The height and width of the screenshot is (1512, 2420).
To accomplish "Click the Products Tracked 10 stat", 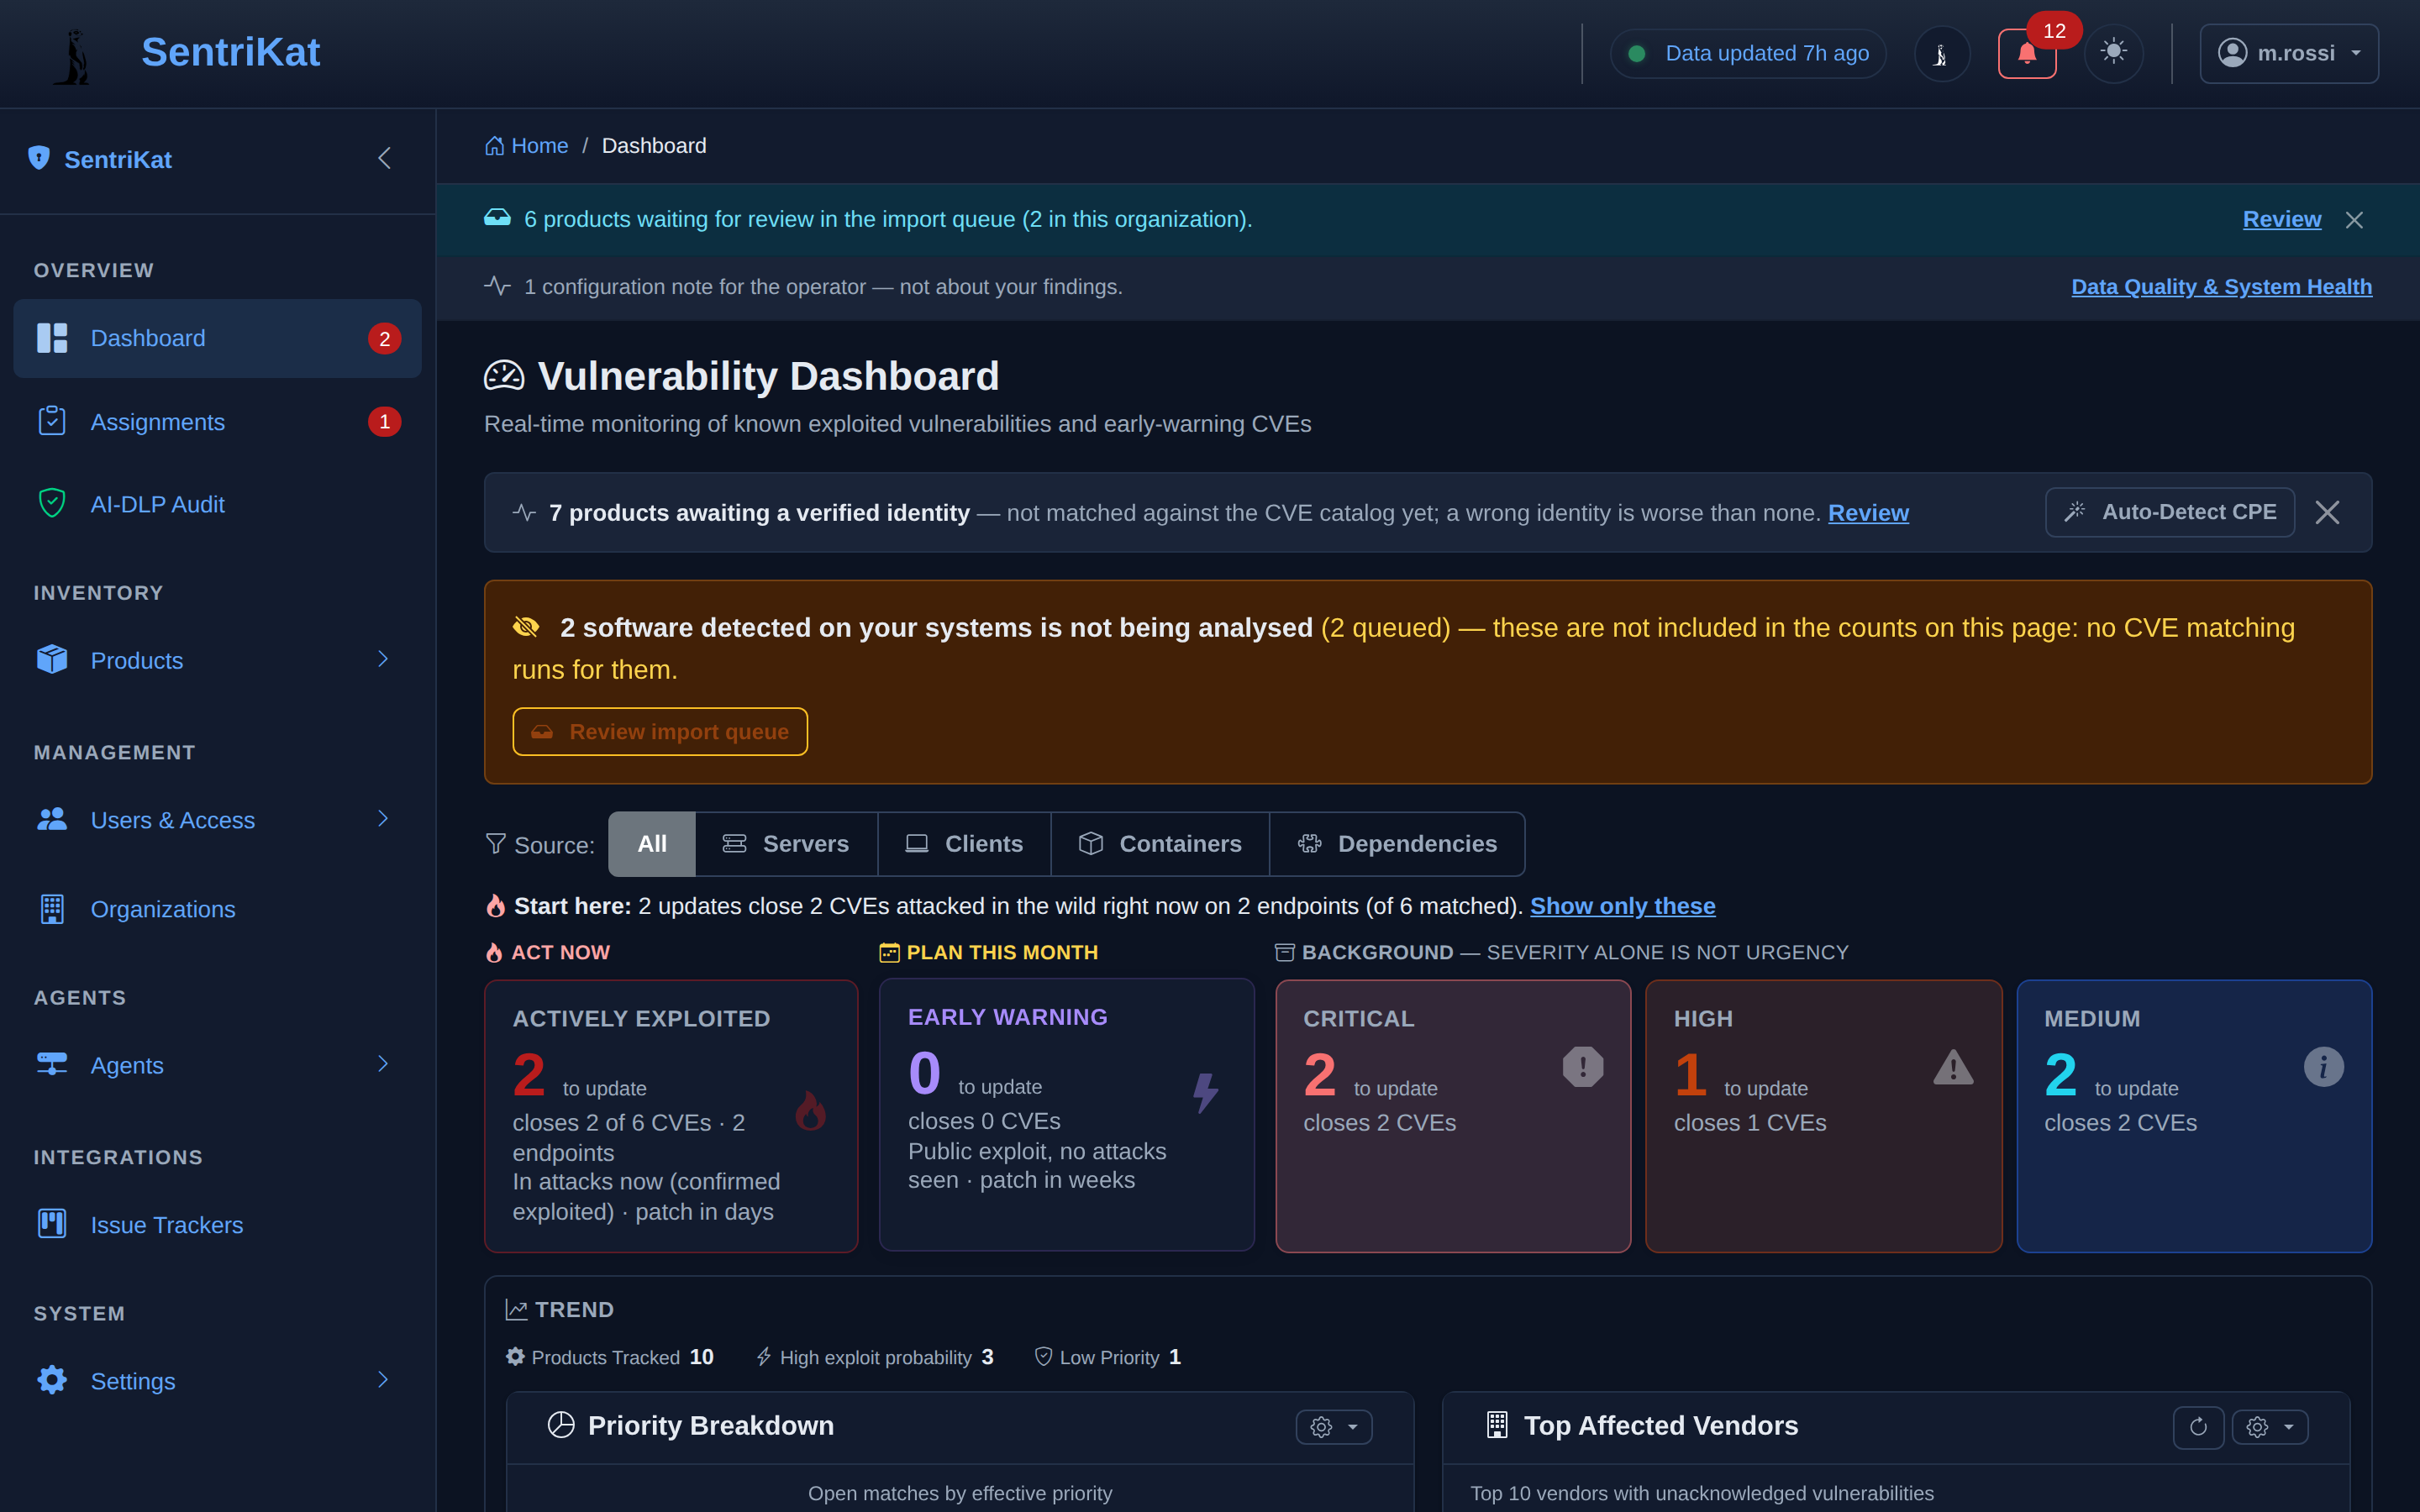I will [x=610, y=1357].
